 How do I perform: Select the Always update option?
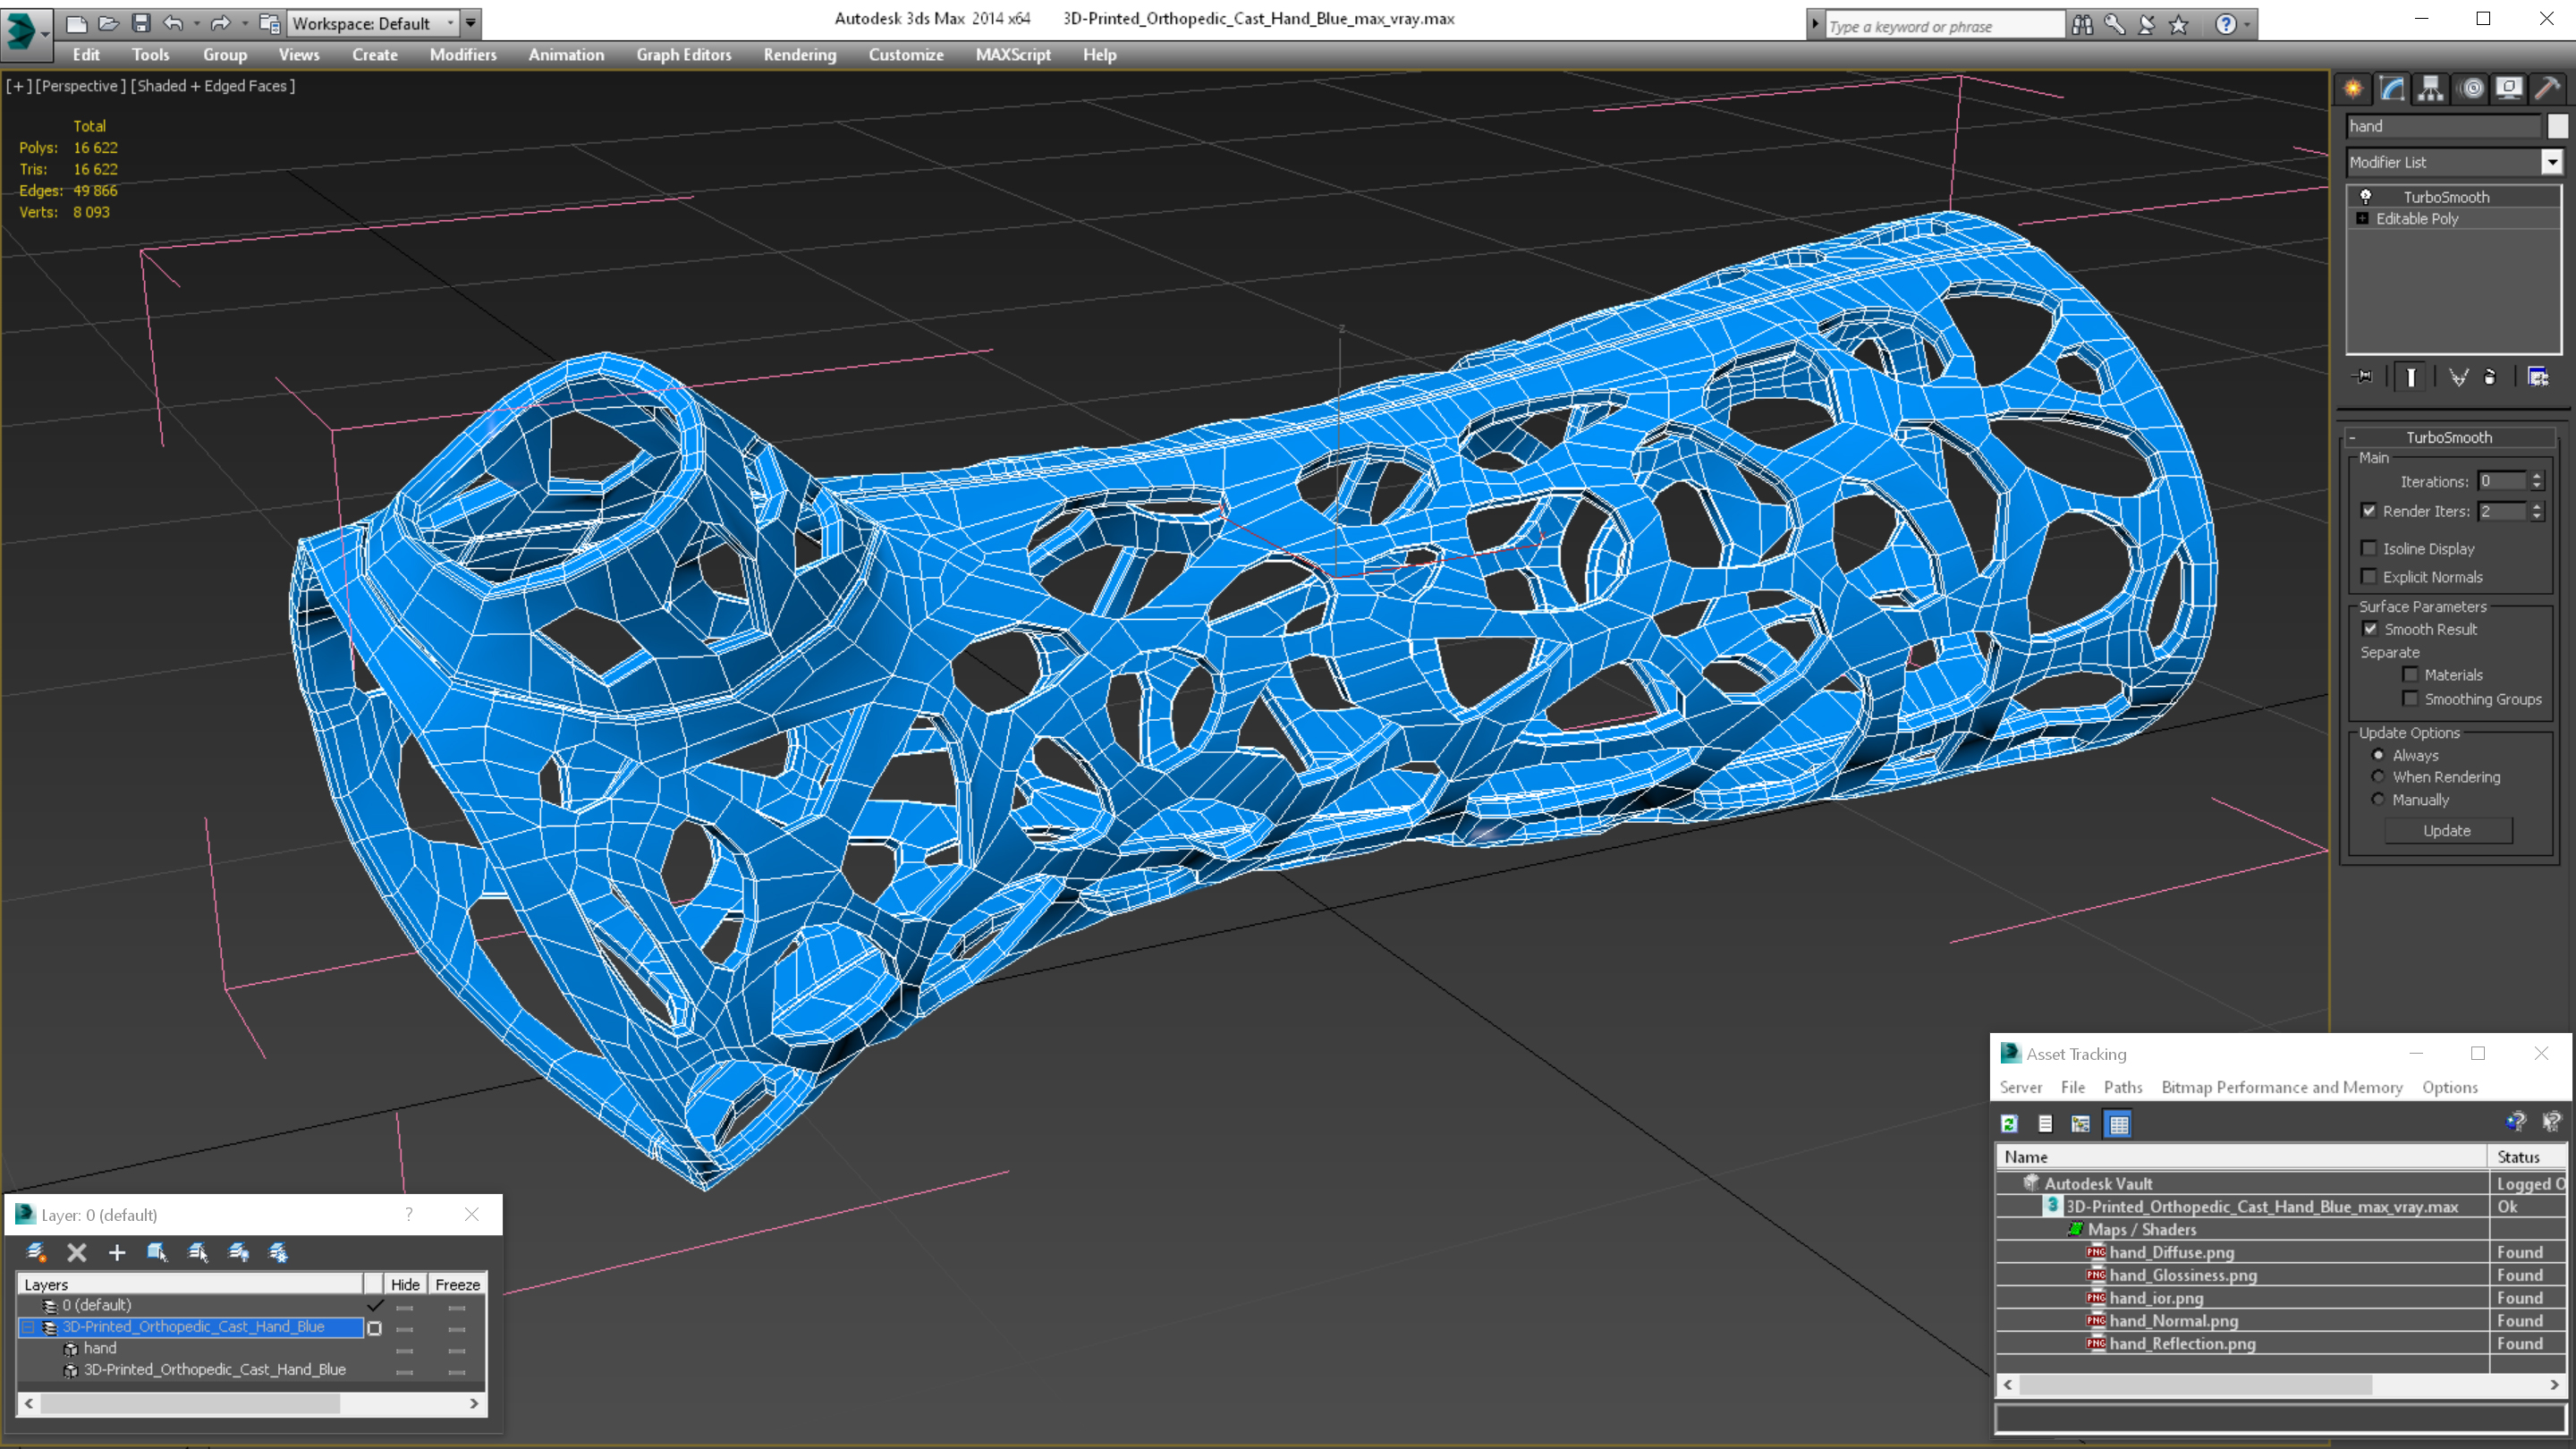2379,755
